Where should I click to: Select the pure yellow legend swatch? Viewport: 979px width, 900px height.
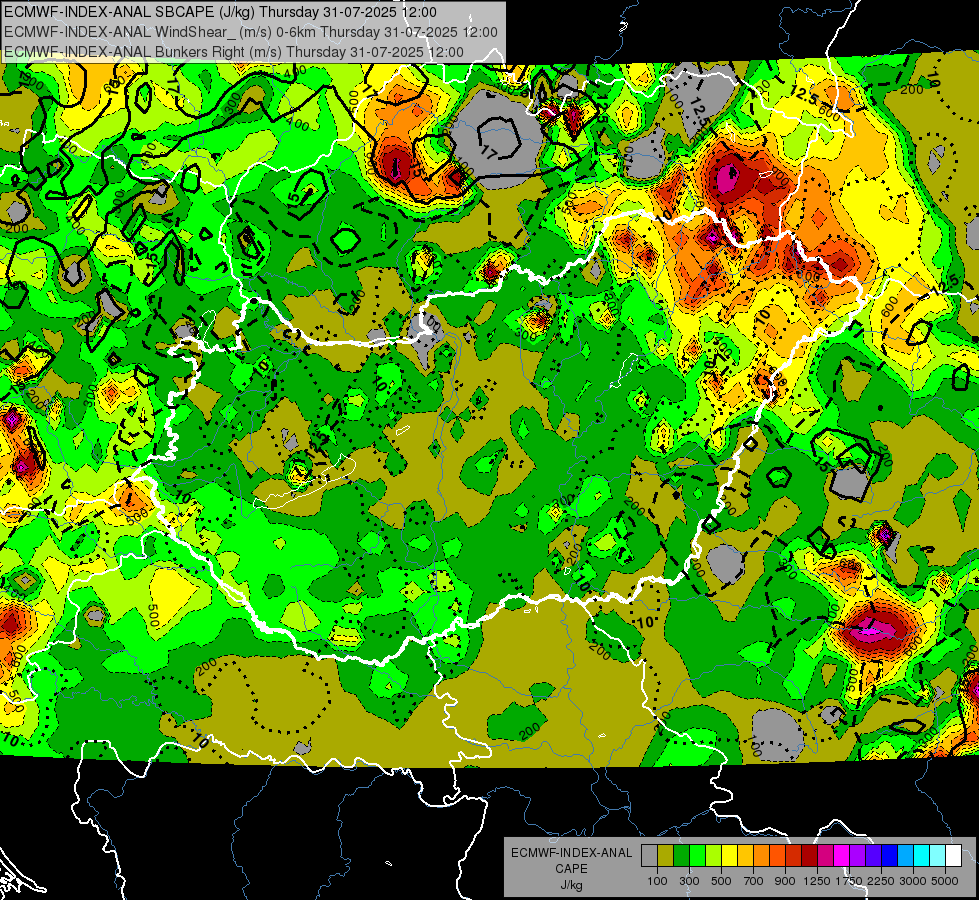tap(729, 856)
